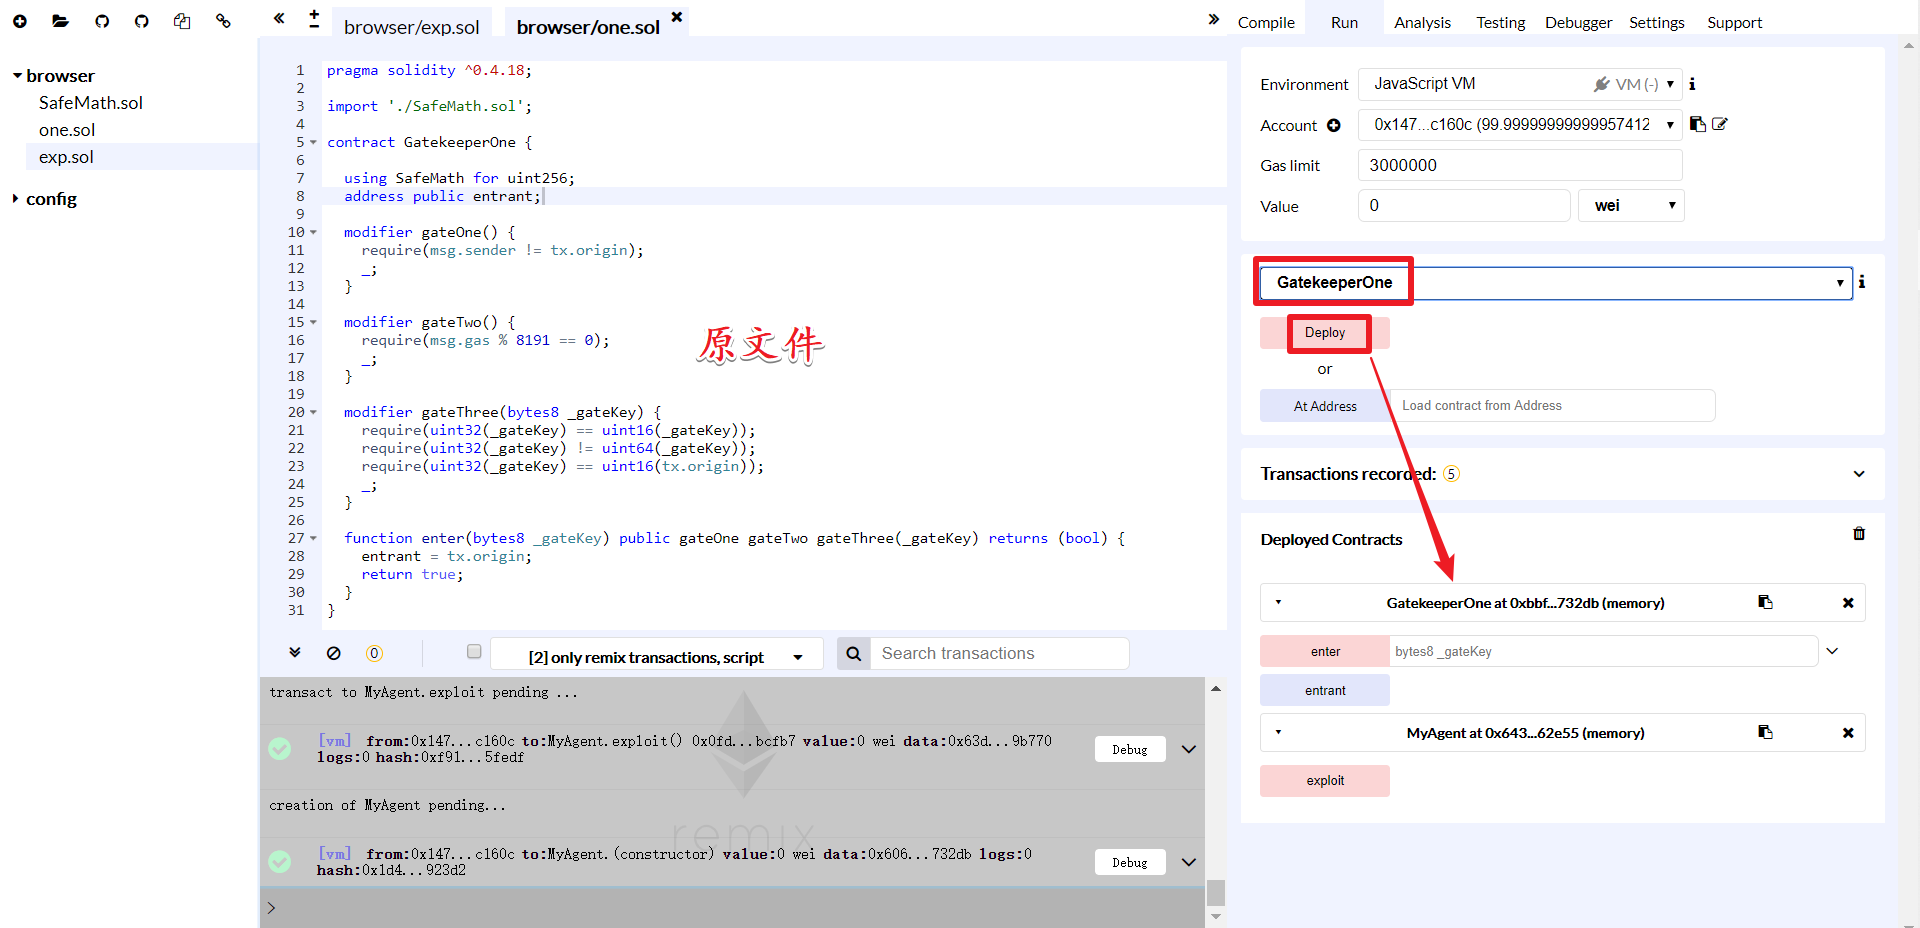Switch to Run tab
The height and width of the screenshot is (928, 1920).
pos(1344,23)
